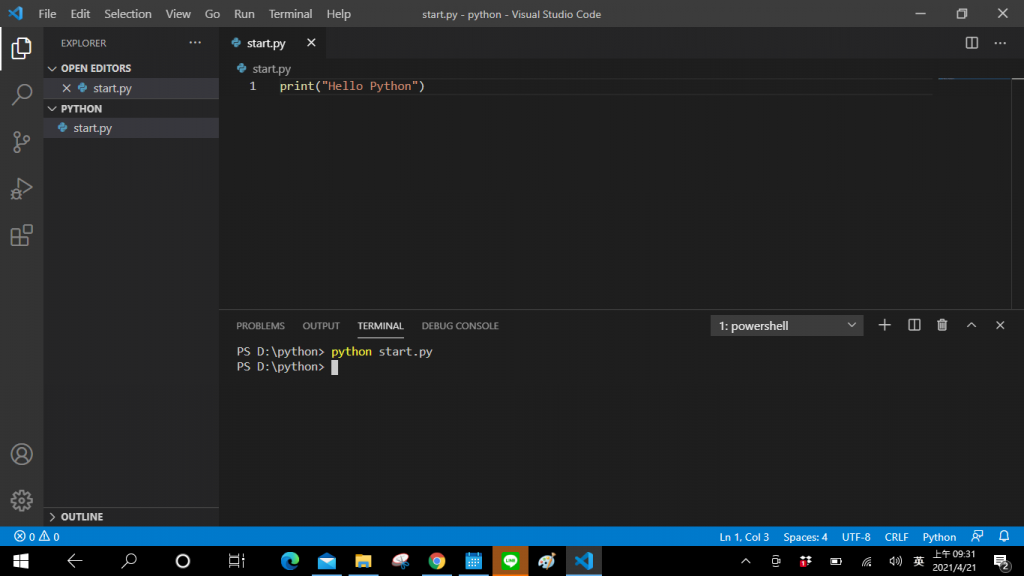Open Microsoft Edge from taskbar
Screen dimensions: 1024x576
(290, 561)
